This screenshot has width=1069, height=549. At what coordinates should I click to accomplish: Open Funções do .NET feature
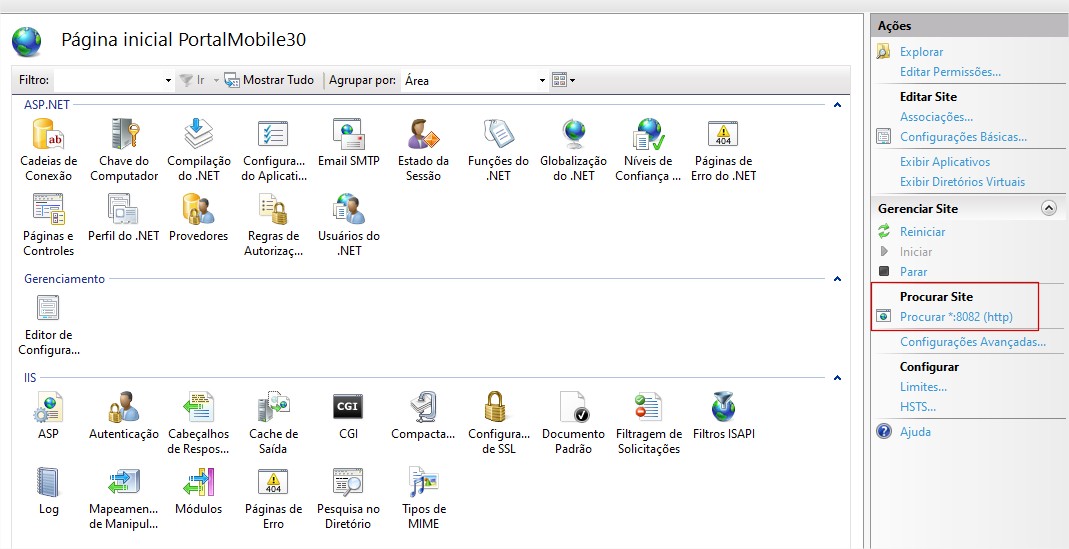click(498, 150)
